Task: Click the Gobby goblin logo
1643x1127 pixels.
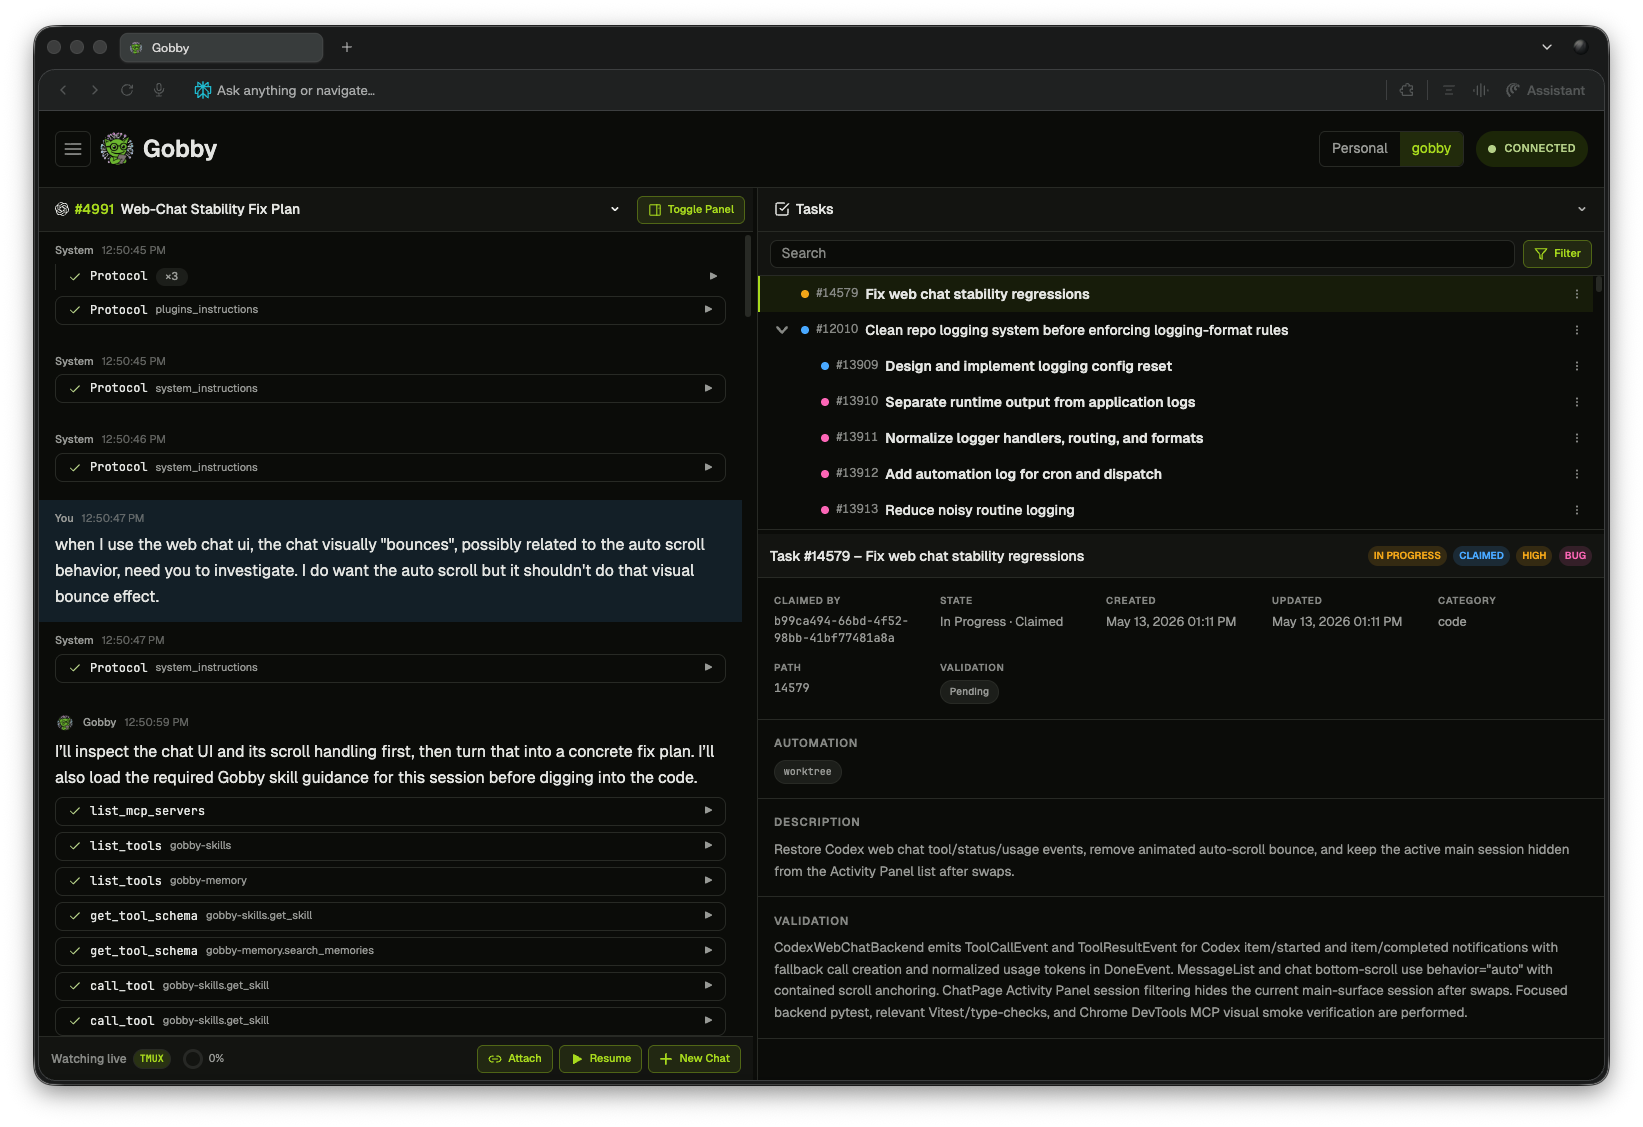Action: pyautogui.click(x=117, y=149)
